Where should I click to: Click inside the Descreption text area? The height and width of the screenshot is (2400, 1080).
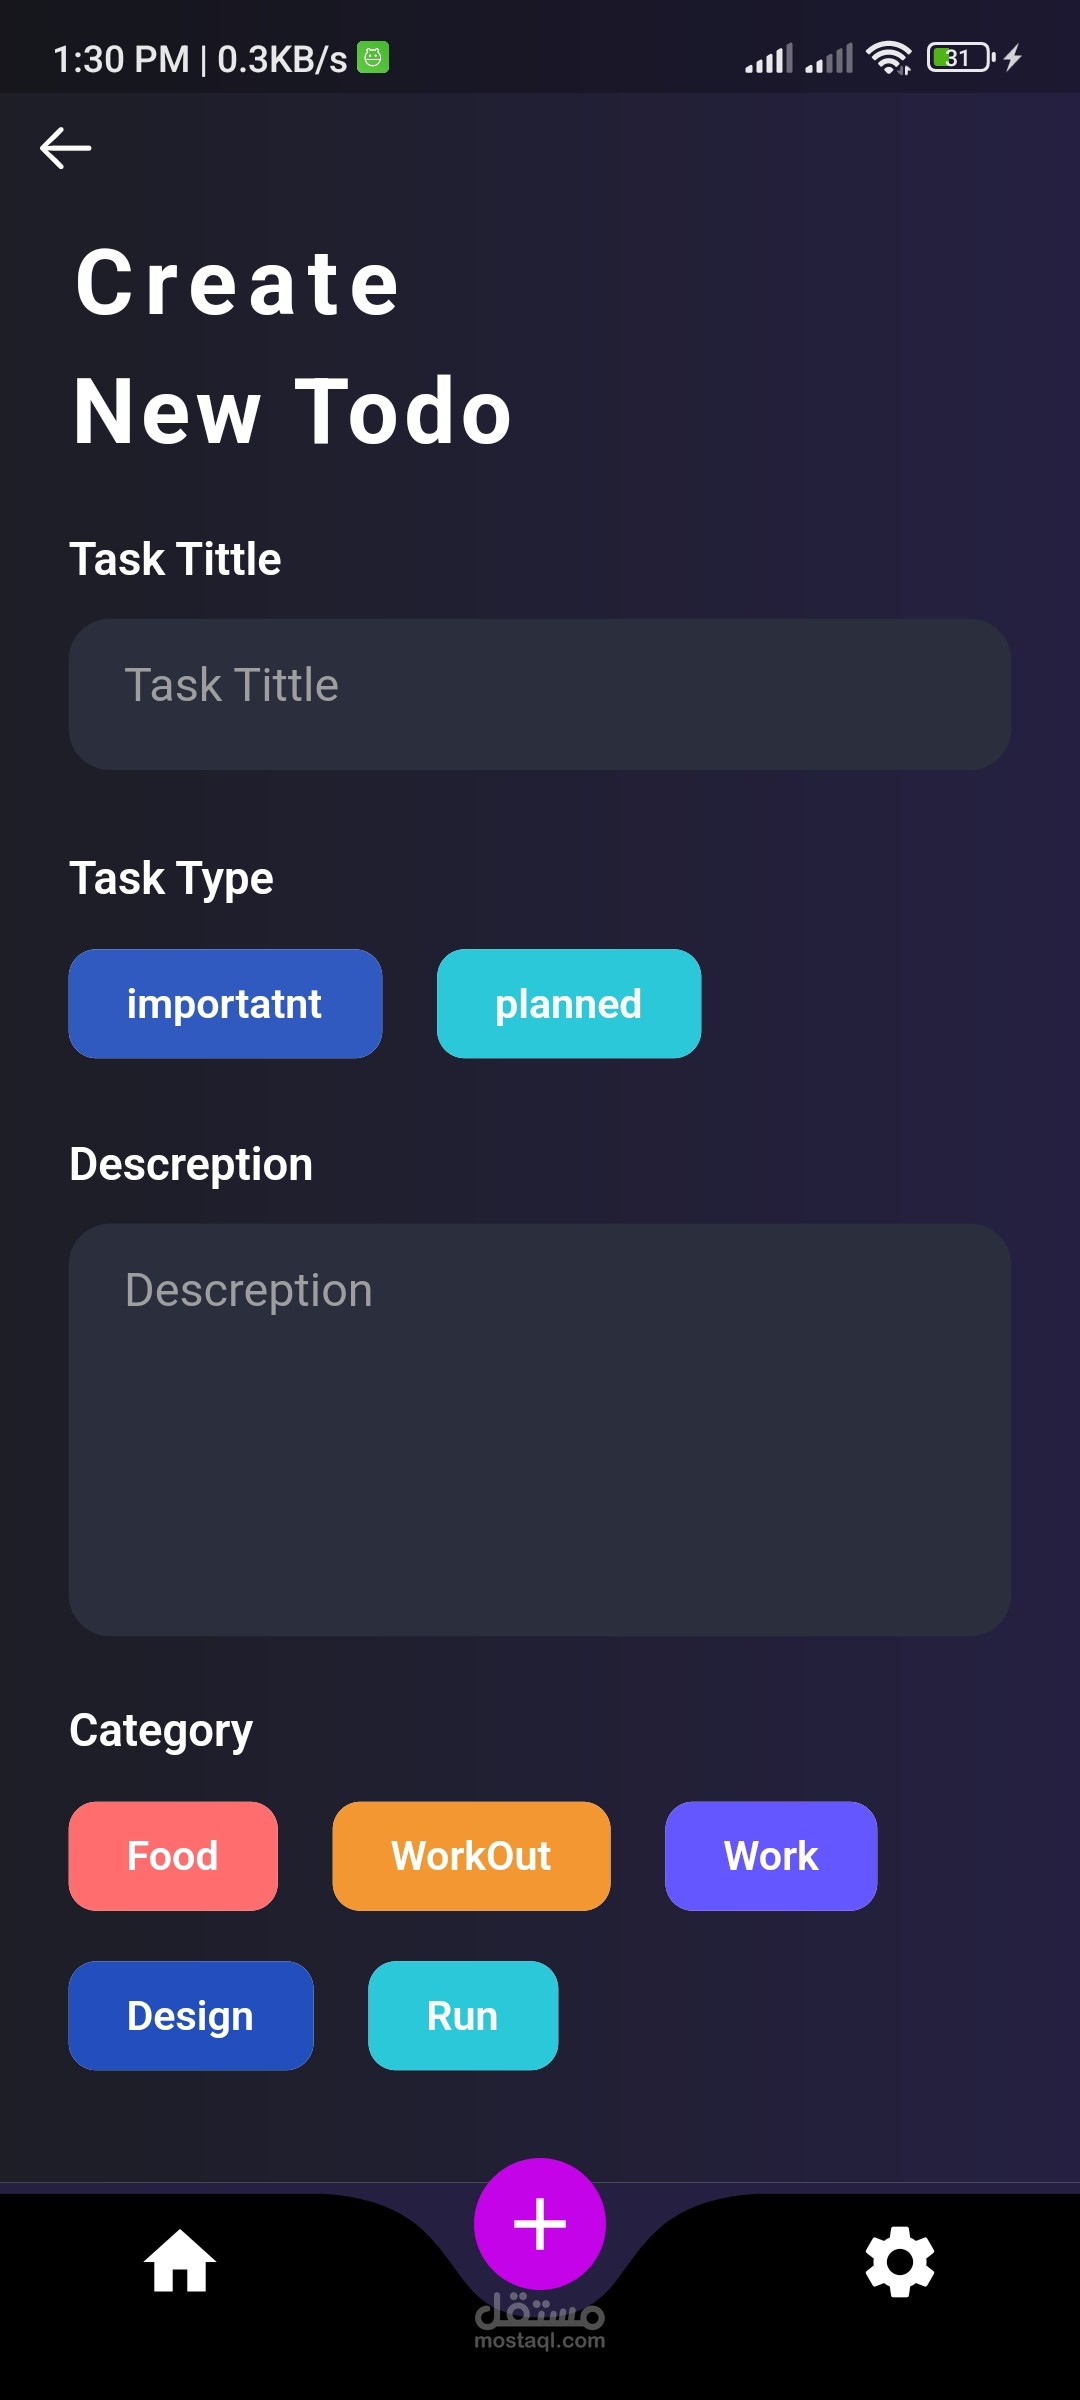tap(540, 1430)
